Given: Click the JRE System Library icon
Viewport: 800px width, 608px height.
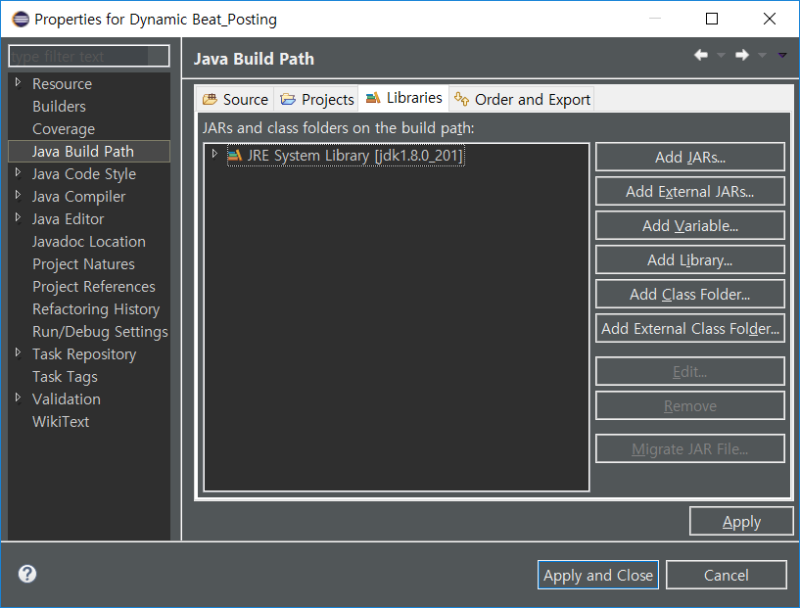Looking at the screenshot, I should [235, 156].
